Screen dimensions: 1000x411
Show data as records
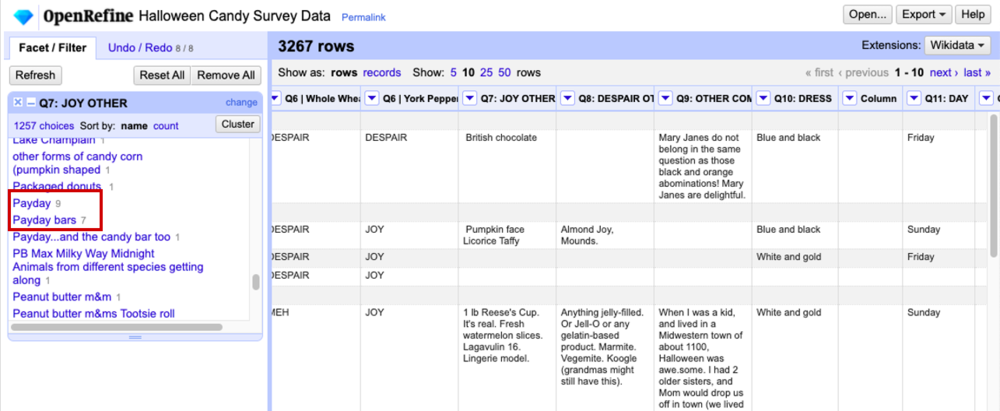tap(382, 73)
